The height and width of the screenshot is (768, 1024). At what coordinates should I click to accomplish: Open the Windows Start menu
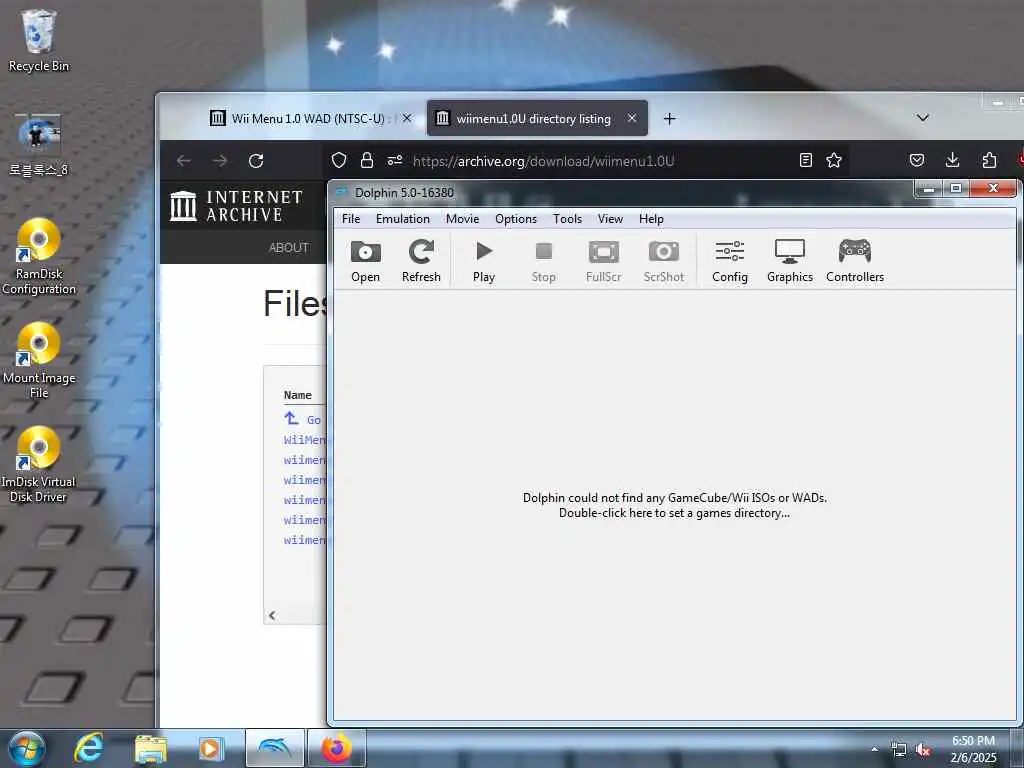point(27,748)
